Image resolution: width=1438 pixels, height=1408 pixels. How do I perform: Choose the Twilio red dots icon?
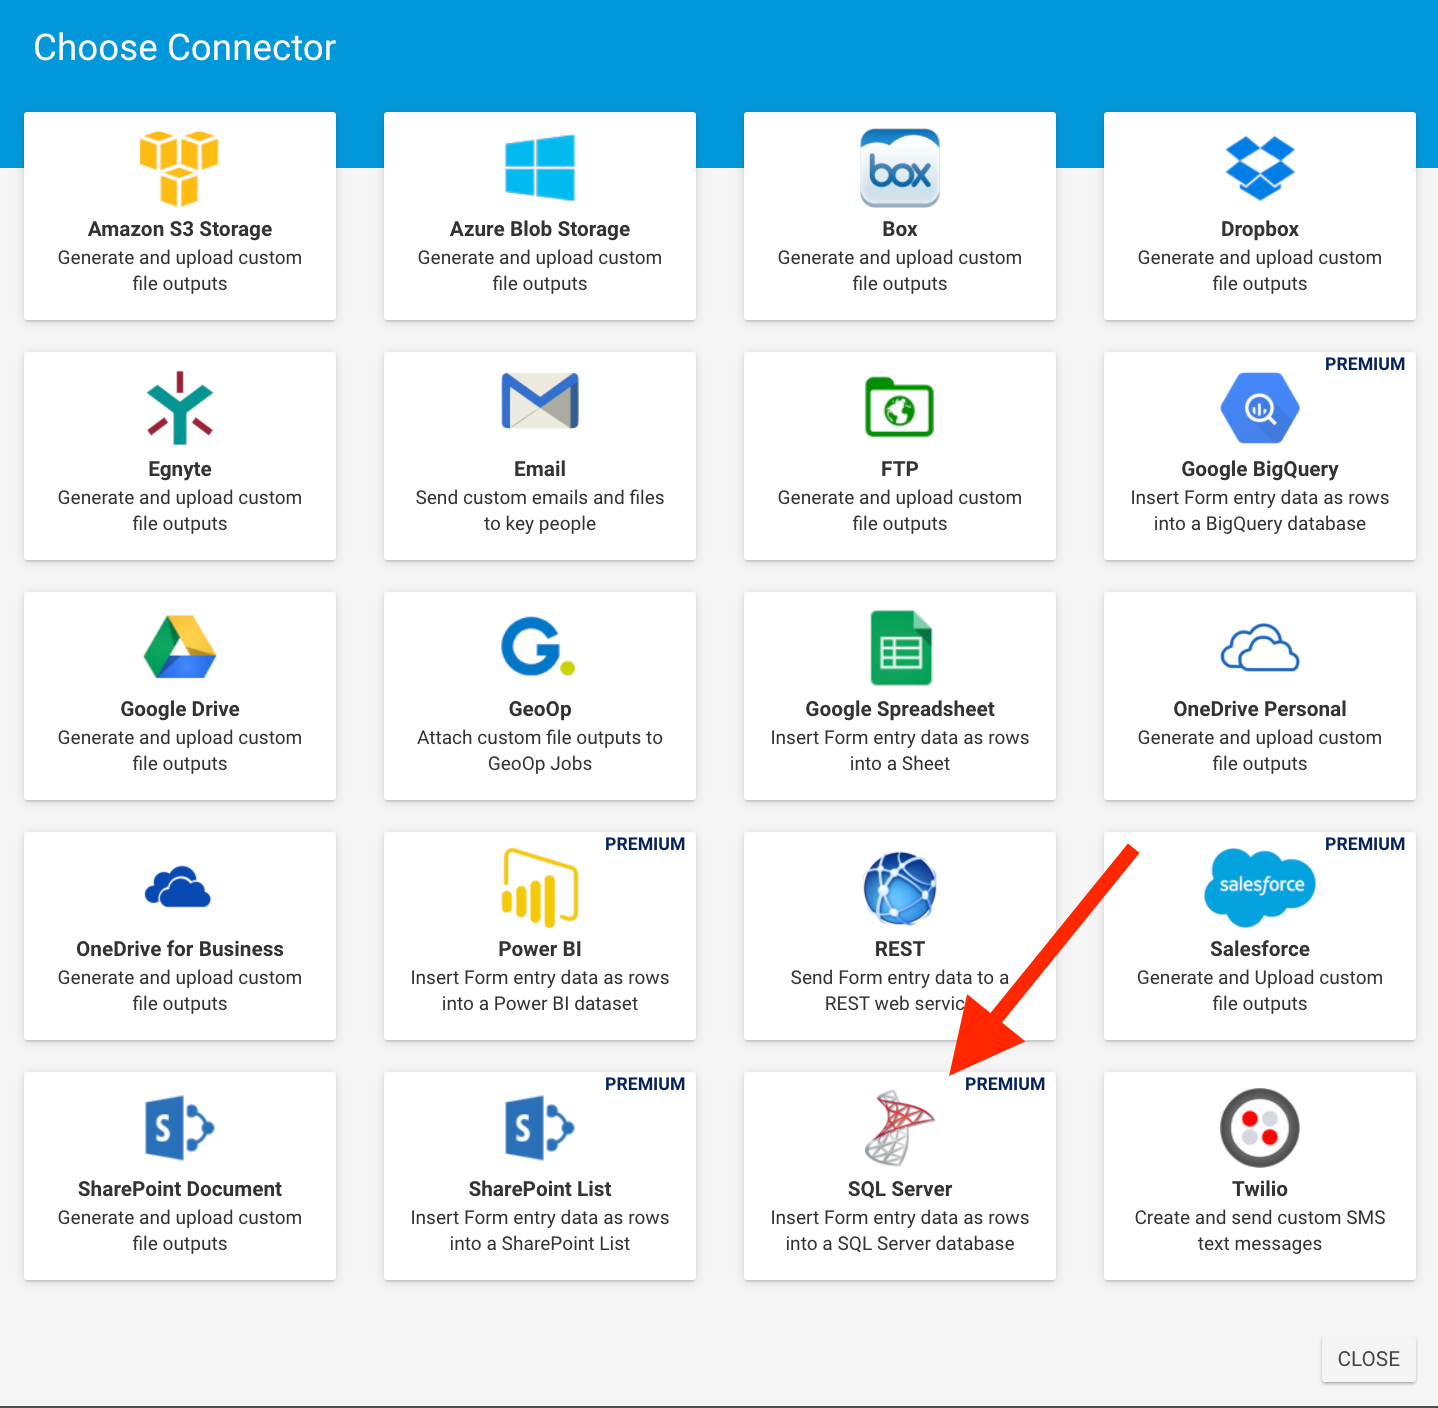(x=1260, y=1128)
